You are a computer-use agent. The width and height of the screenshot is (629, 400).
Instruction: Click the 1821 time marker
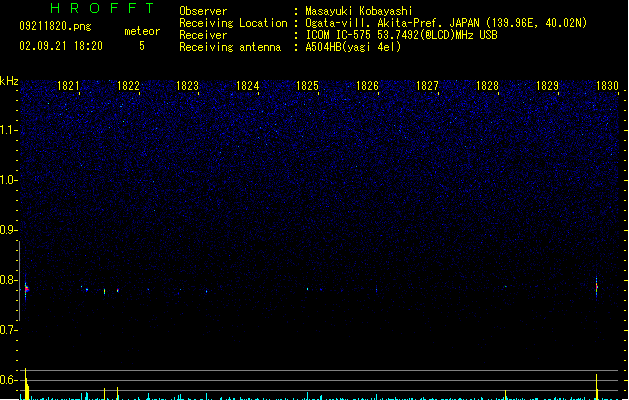68,86
